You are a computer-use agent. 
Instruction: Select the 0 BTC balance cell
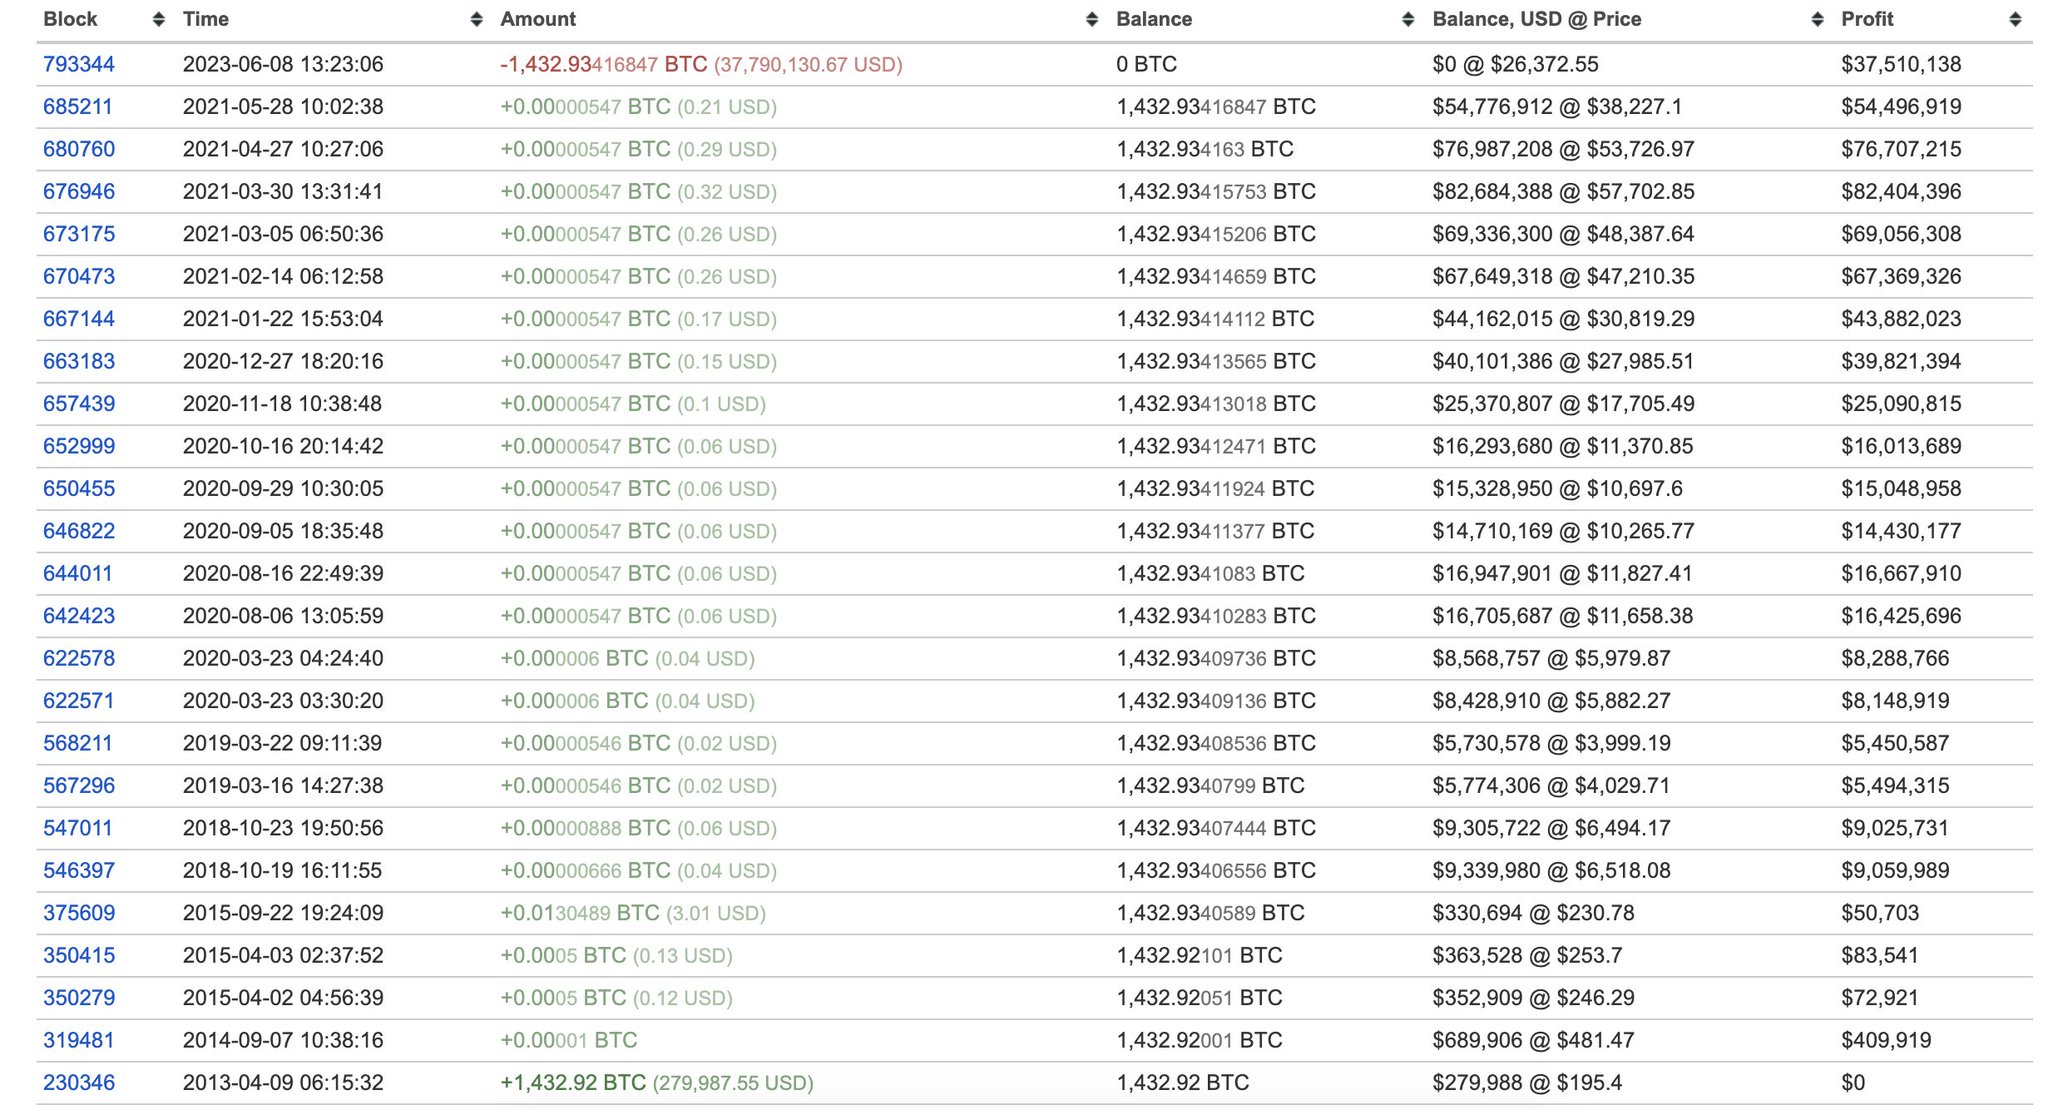(x=1146, y=65)
